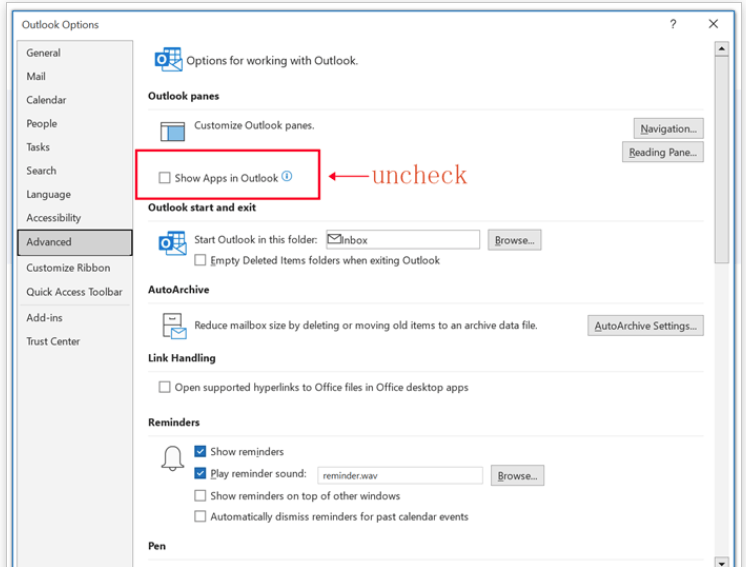Click the help question mark icon

(x=673, y=24)
